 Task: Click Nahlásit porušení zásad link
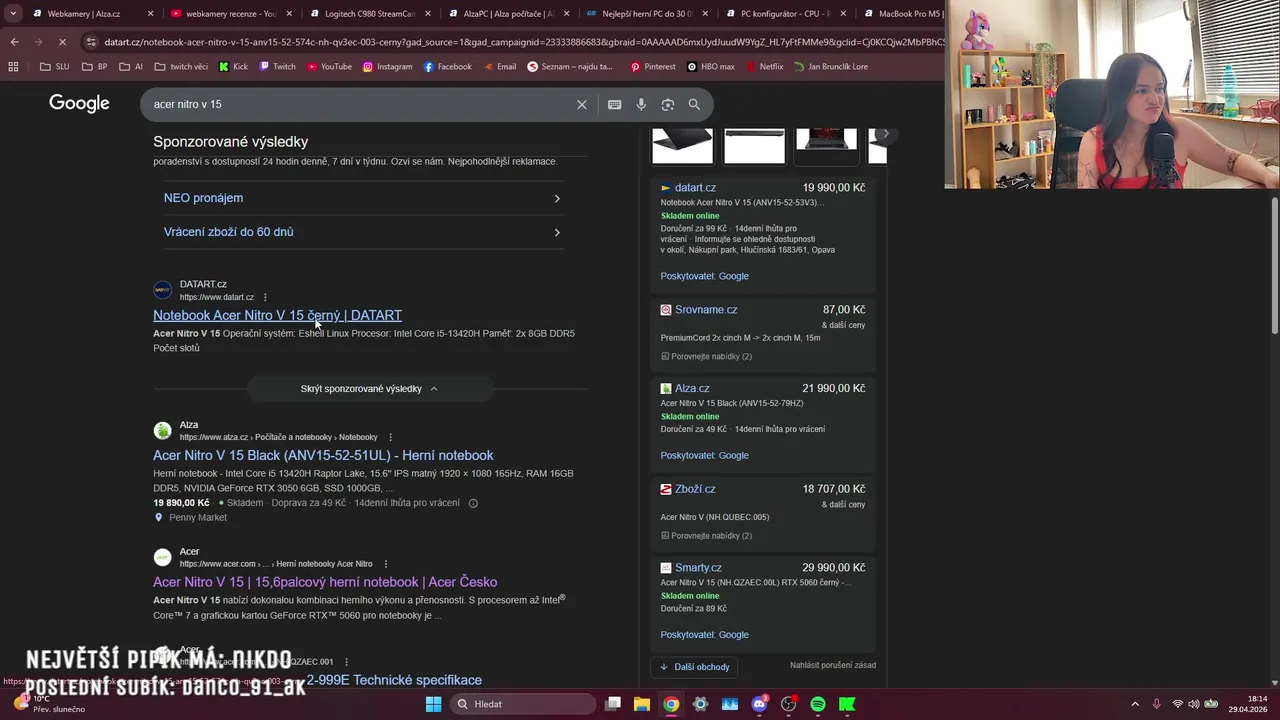tap(833, 666)
